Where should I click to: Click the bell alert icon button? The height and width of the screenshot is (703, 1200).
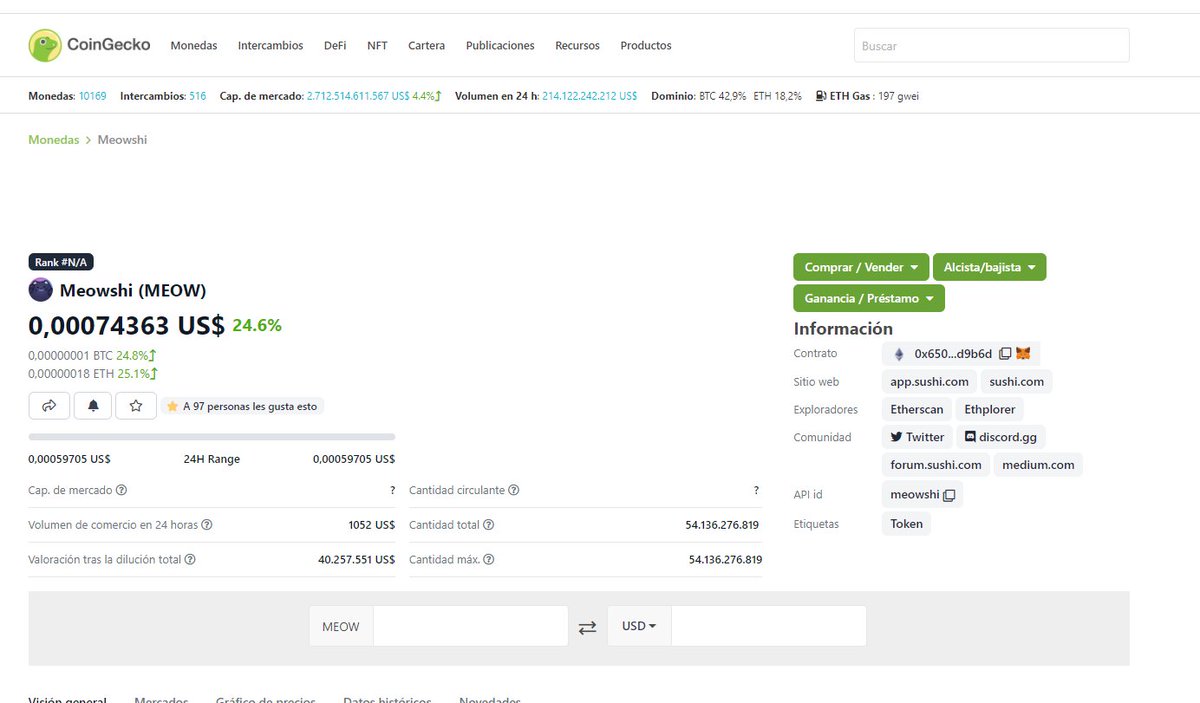coord(93,406)
